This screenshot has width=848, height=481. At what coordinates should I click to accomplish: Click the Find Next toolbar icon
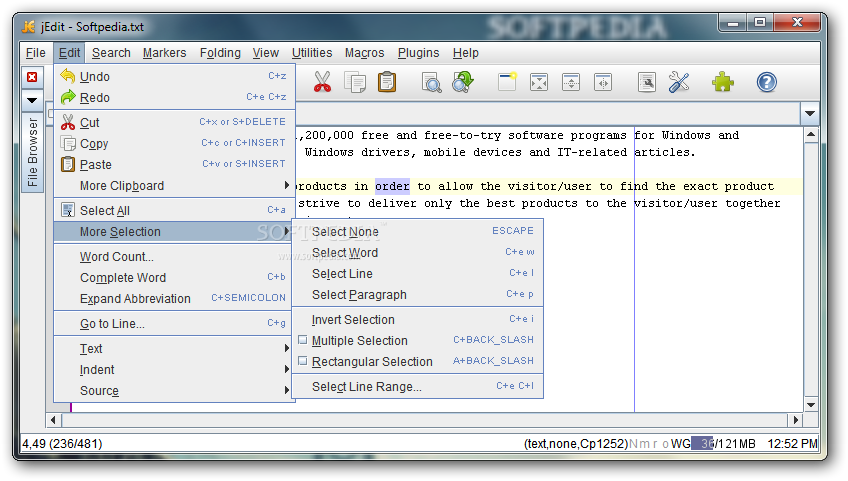point(463,82)
